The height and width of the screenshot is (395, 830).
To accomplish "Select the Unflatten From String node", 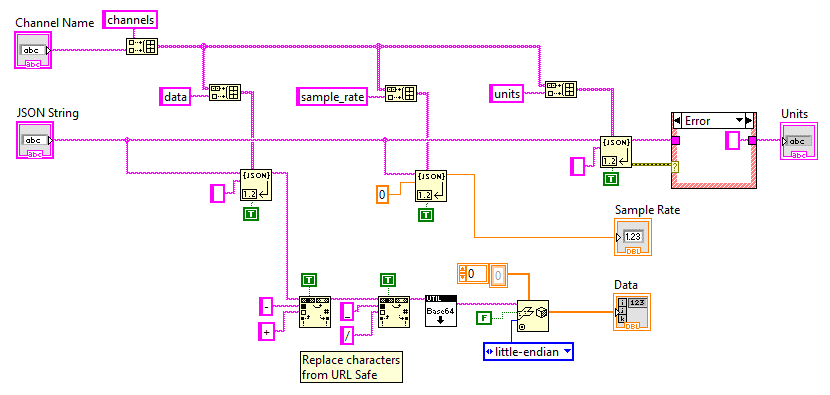I will coord(533,315).
